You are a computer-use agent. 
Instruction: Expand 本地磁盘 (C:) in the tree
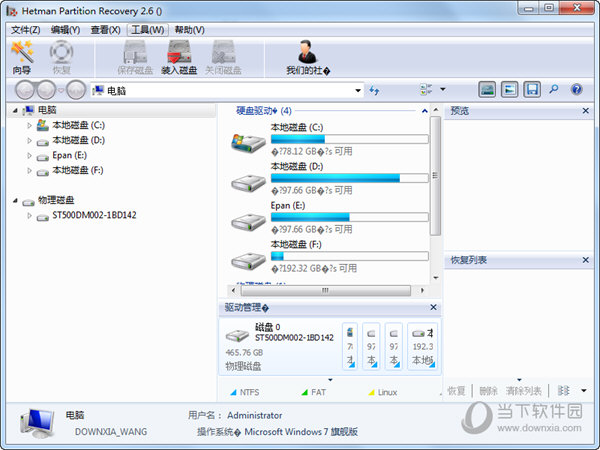tap(29, 125)
